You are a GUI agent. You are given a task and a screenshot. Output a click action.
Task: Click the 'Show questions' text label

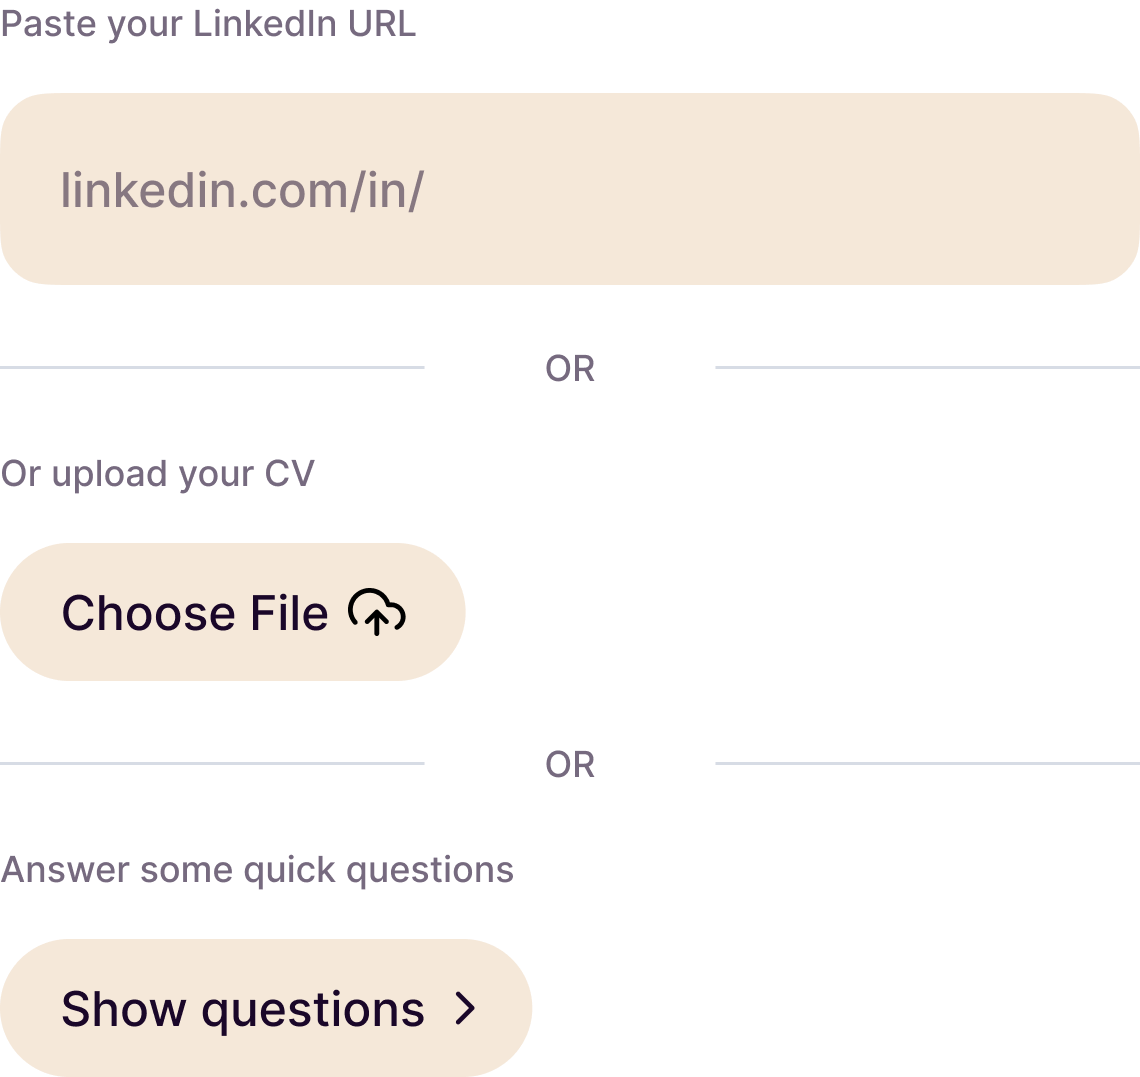click(x=243, y=1010)
